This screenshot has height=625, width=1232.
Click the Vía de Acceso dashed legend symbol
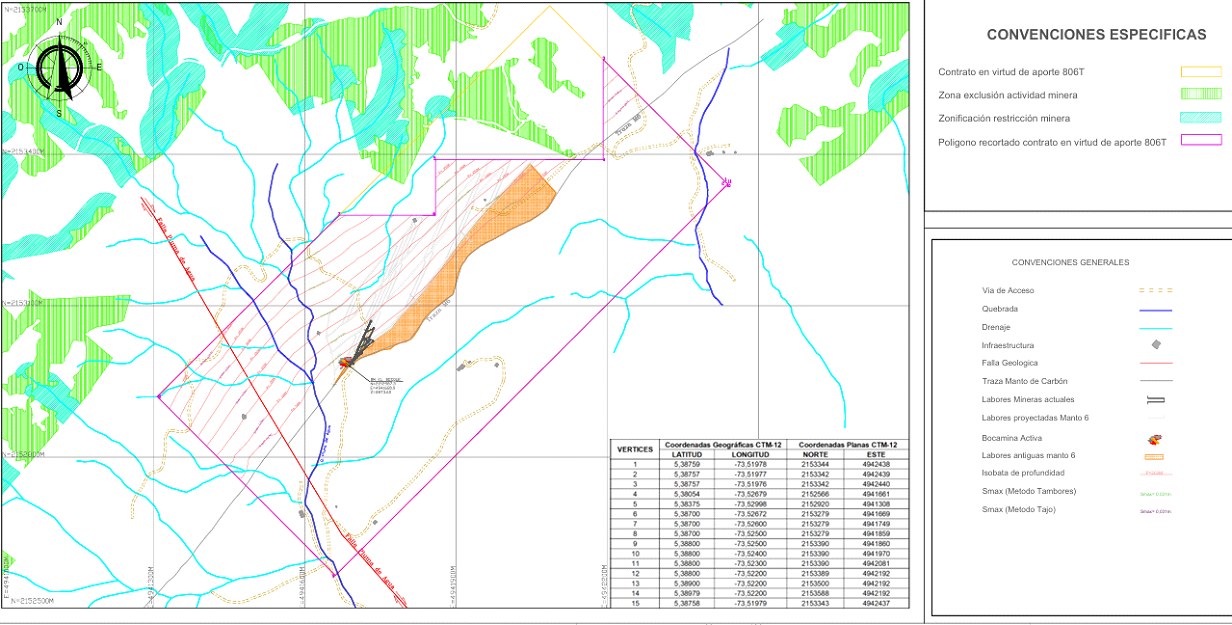point(1155,290)
